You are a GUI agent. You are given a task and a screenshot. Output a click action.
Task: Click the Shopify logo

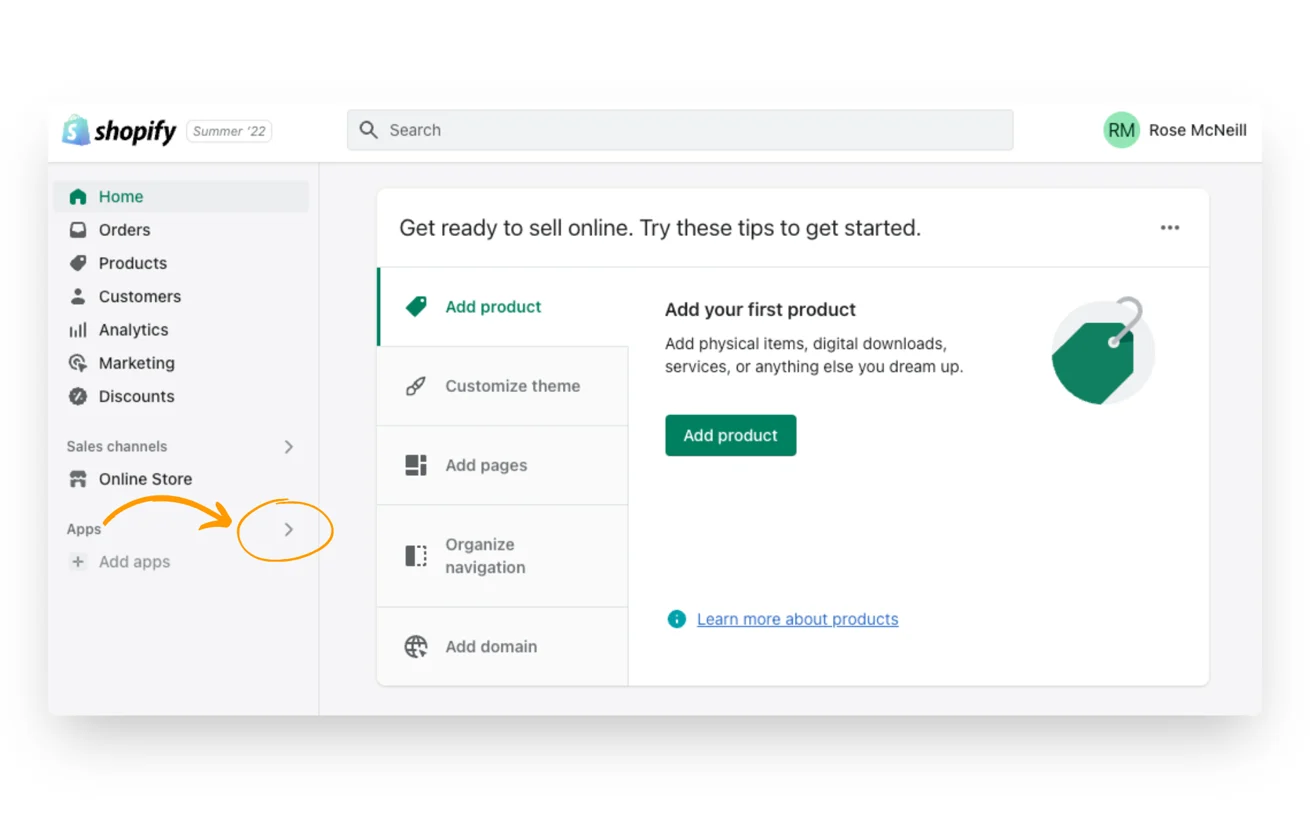119,130
